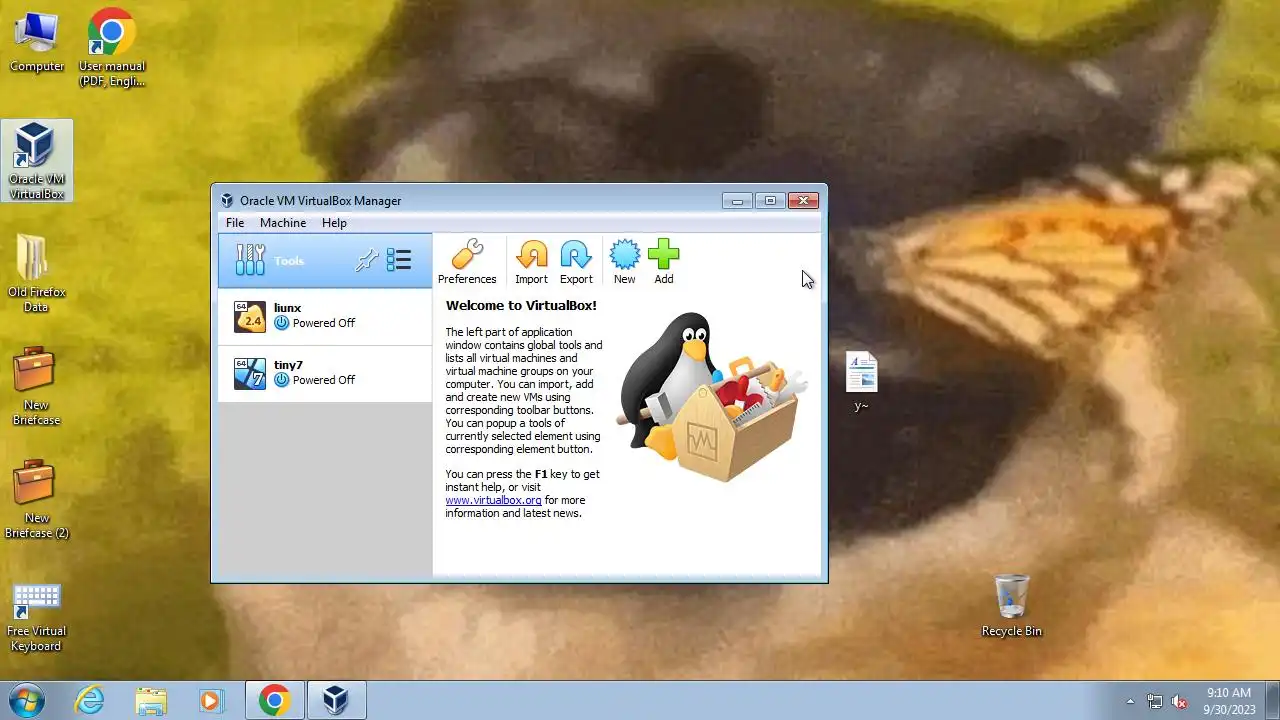Screen dimensions: 1280x720
Task: Select the y~ document on desktop
Action: pyautogui.click(x=861, y=381)
